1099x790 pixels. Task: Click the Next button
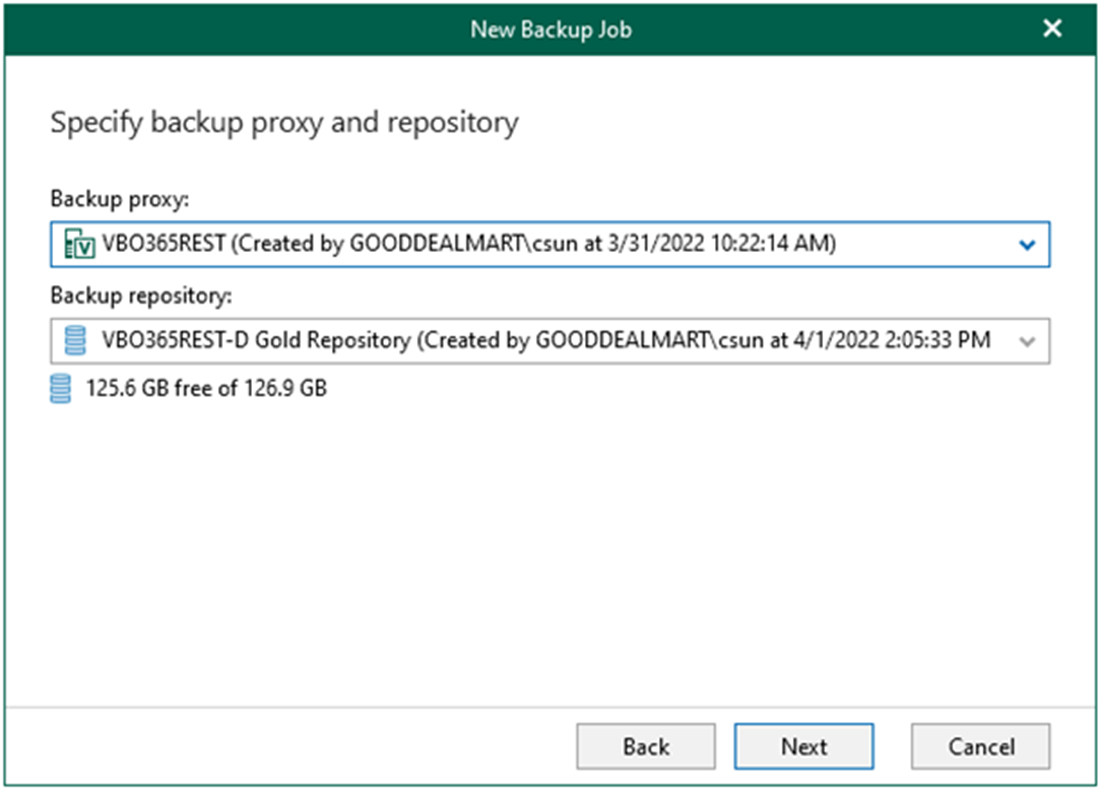(804, 747)
